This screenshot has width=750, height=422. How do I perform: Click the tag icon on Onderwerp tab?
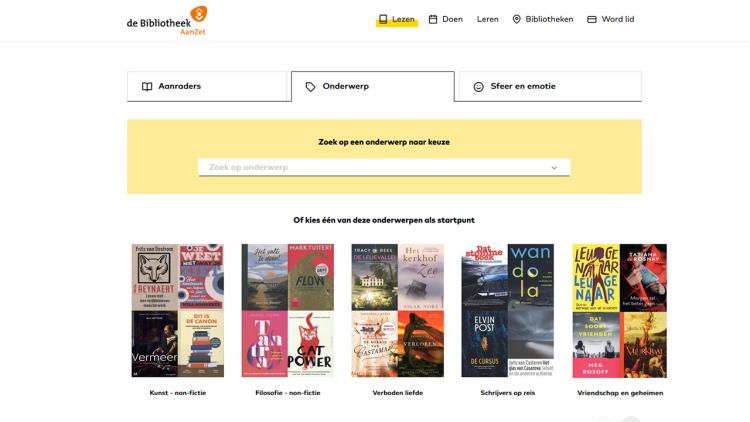point(311,87)
